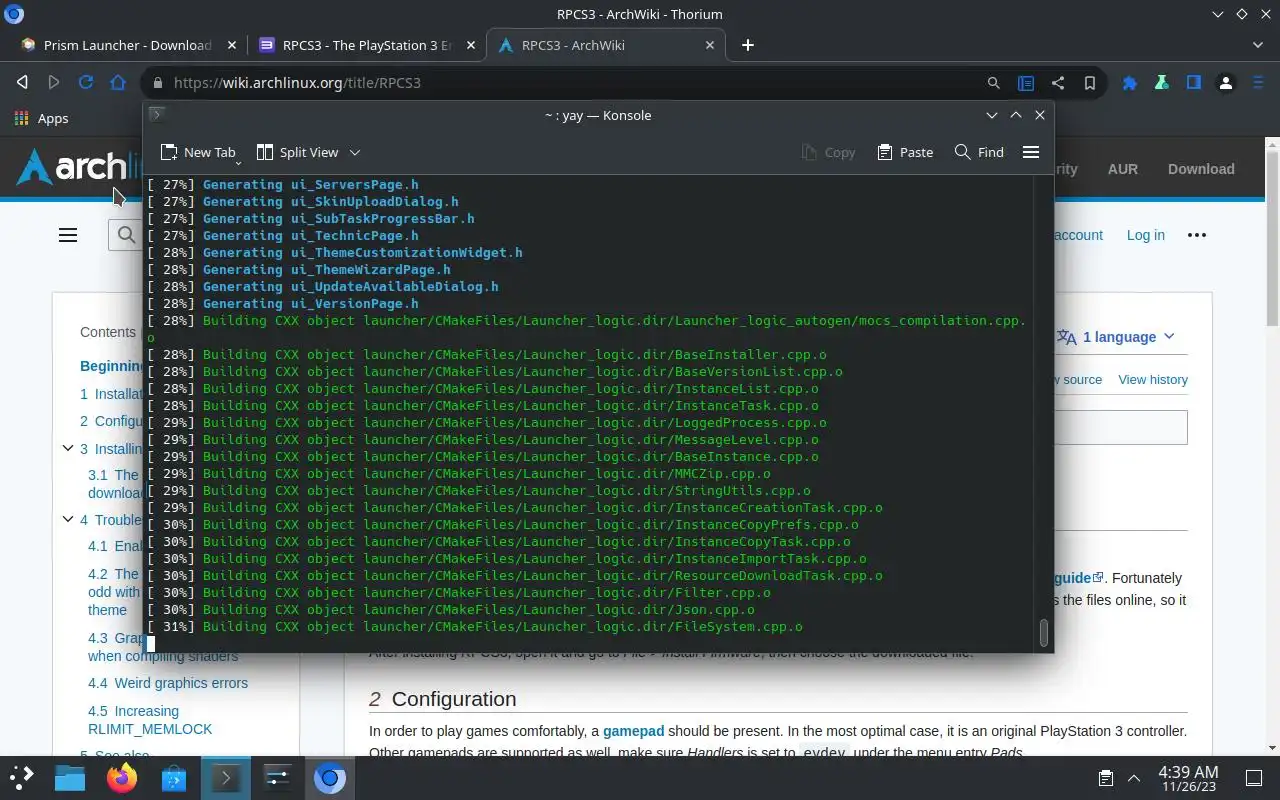Screen dimensions: 1280x800
Task: Open the gamepad wiki link
Action: (633, 731)
